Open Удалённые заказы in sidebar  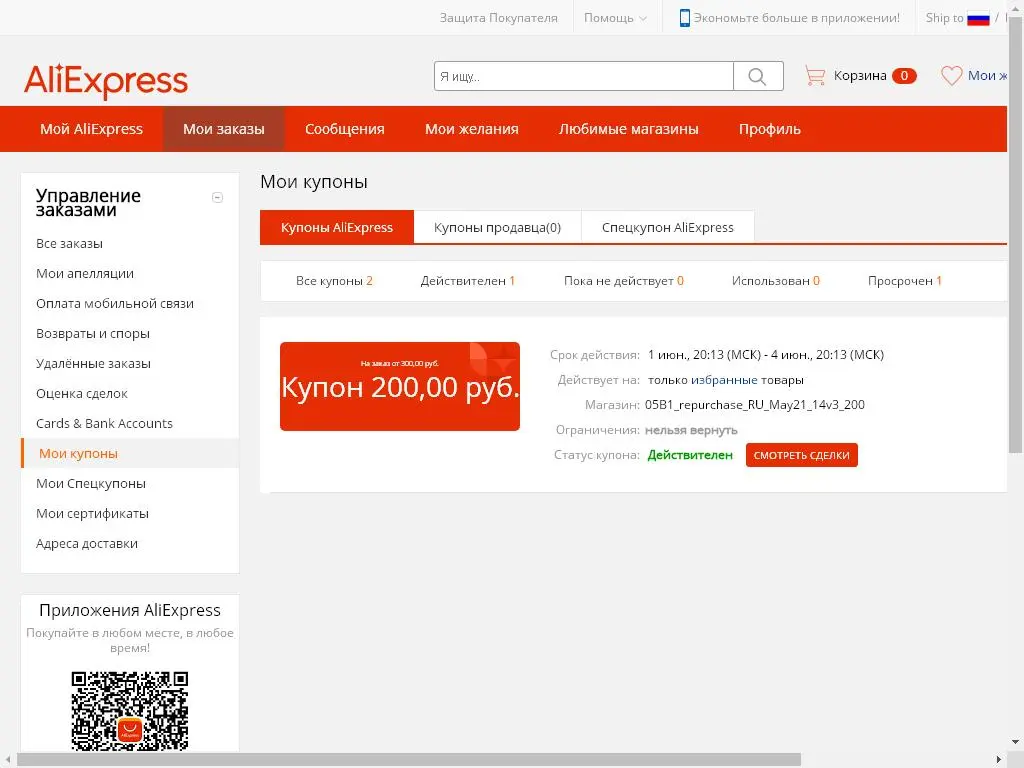(x=93, y=364)
